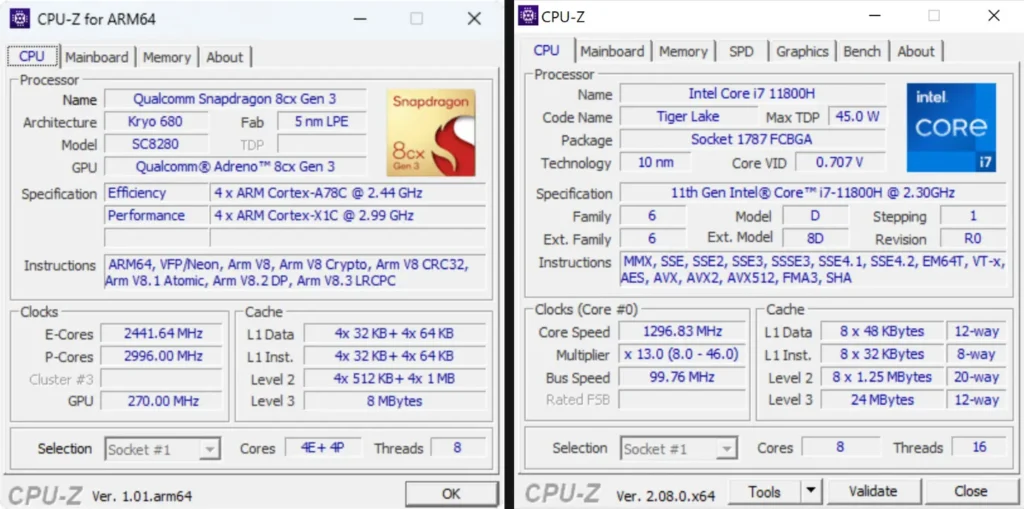This screenshot has width=1024, height=509.
Task: Click the Ver. 2.08.0.x64 version text
Action: tap(665, 495)
